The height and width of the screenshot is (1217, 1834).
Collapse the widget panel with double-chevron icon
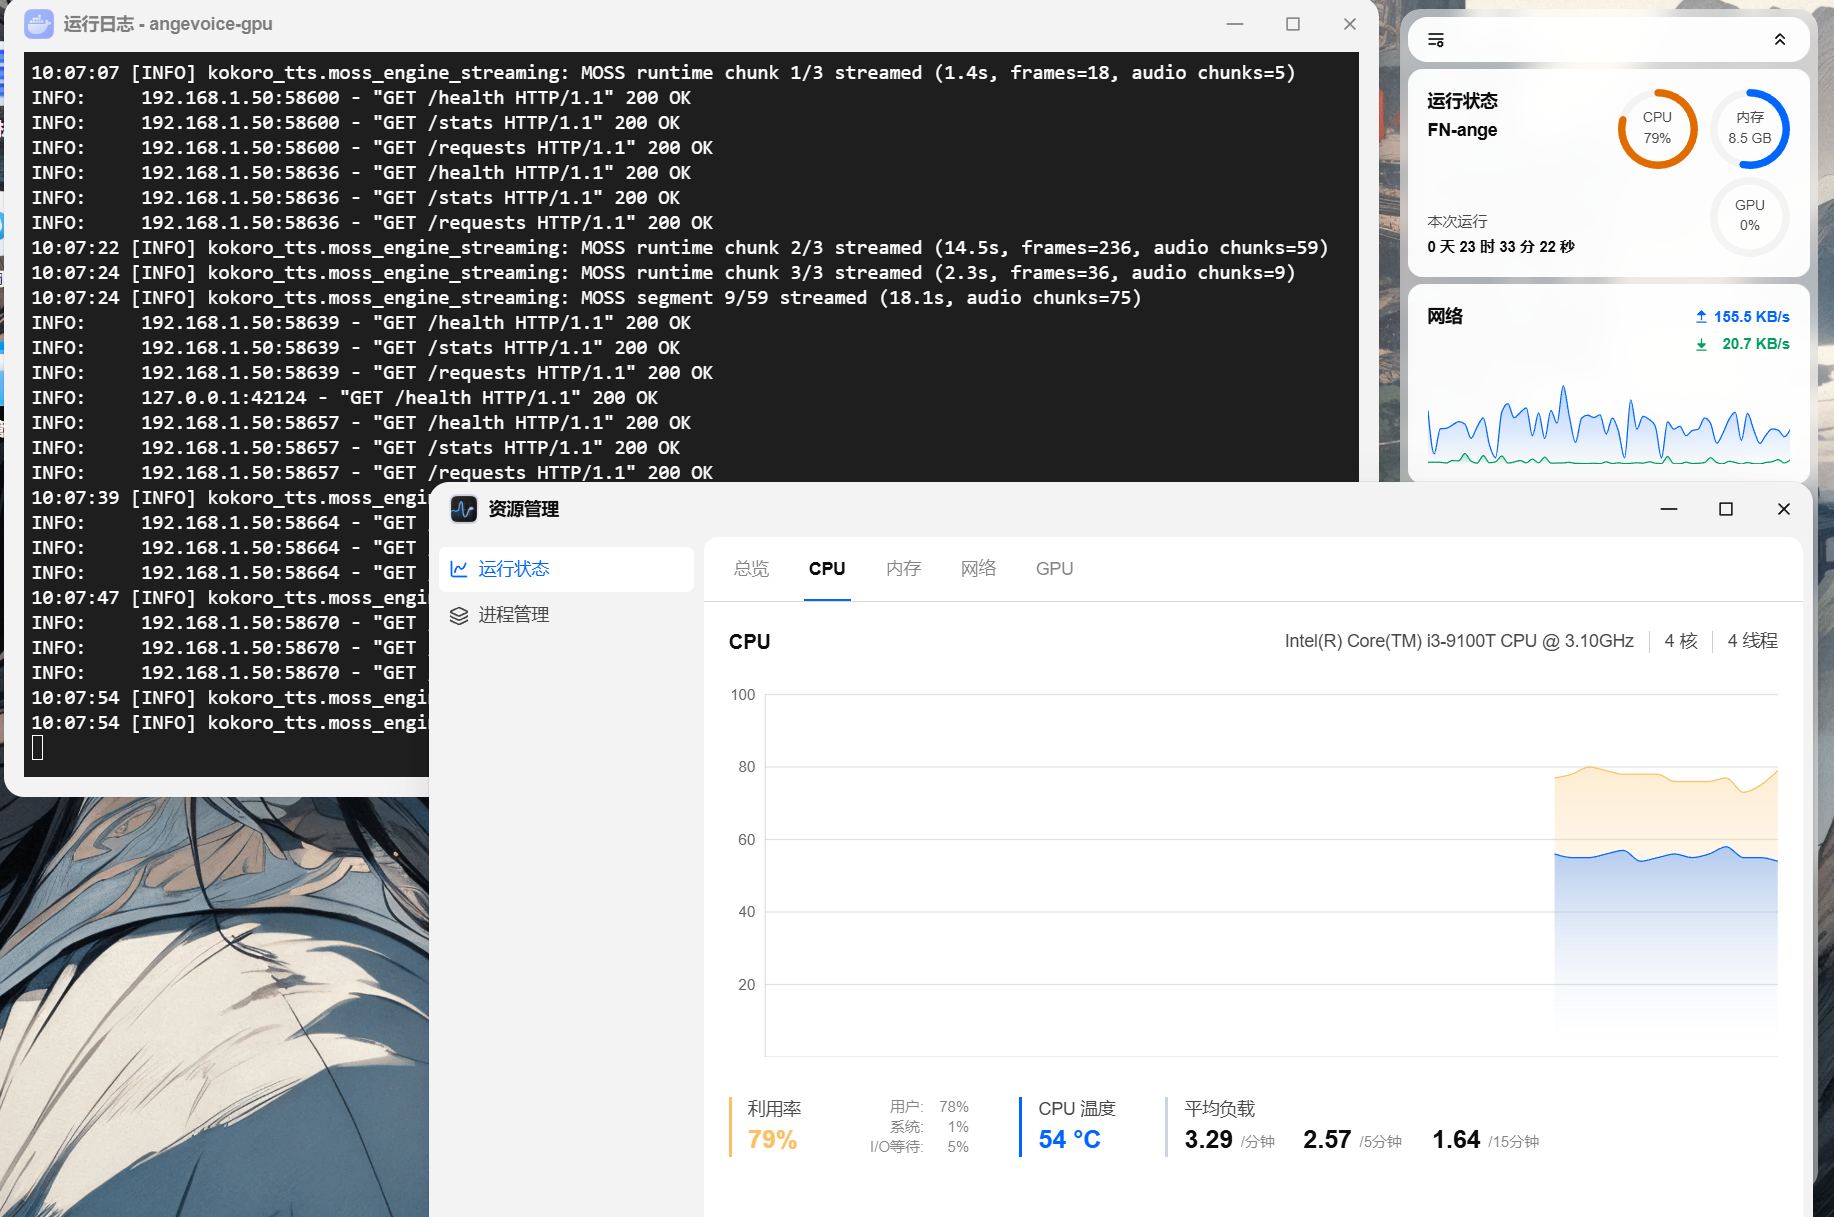tap(1780, 40)
